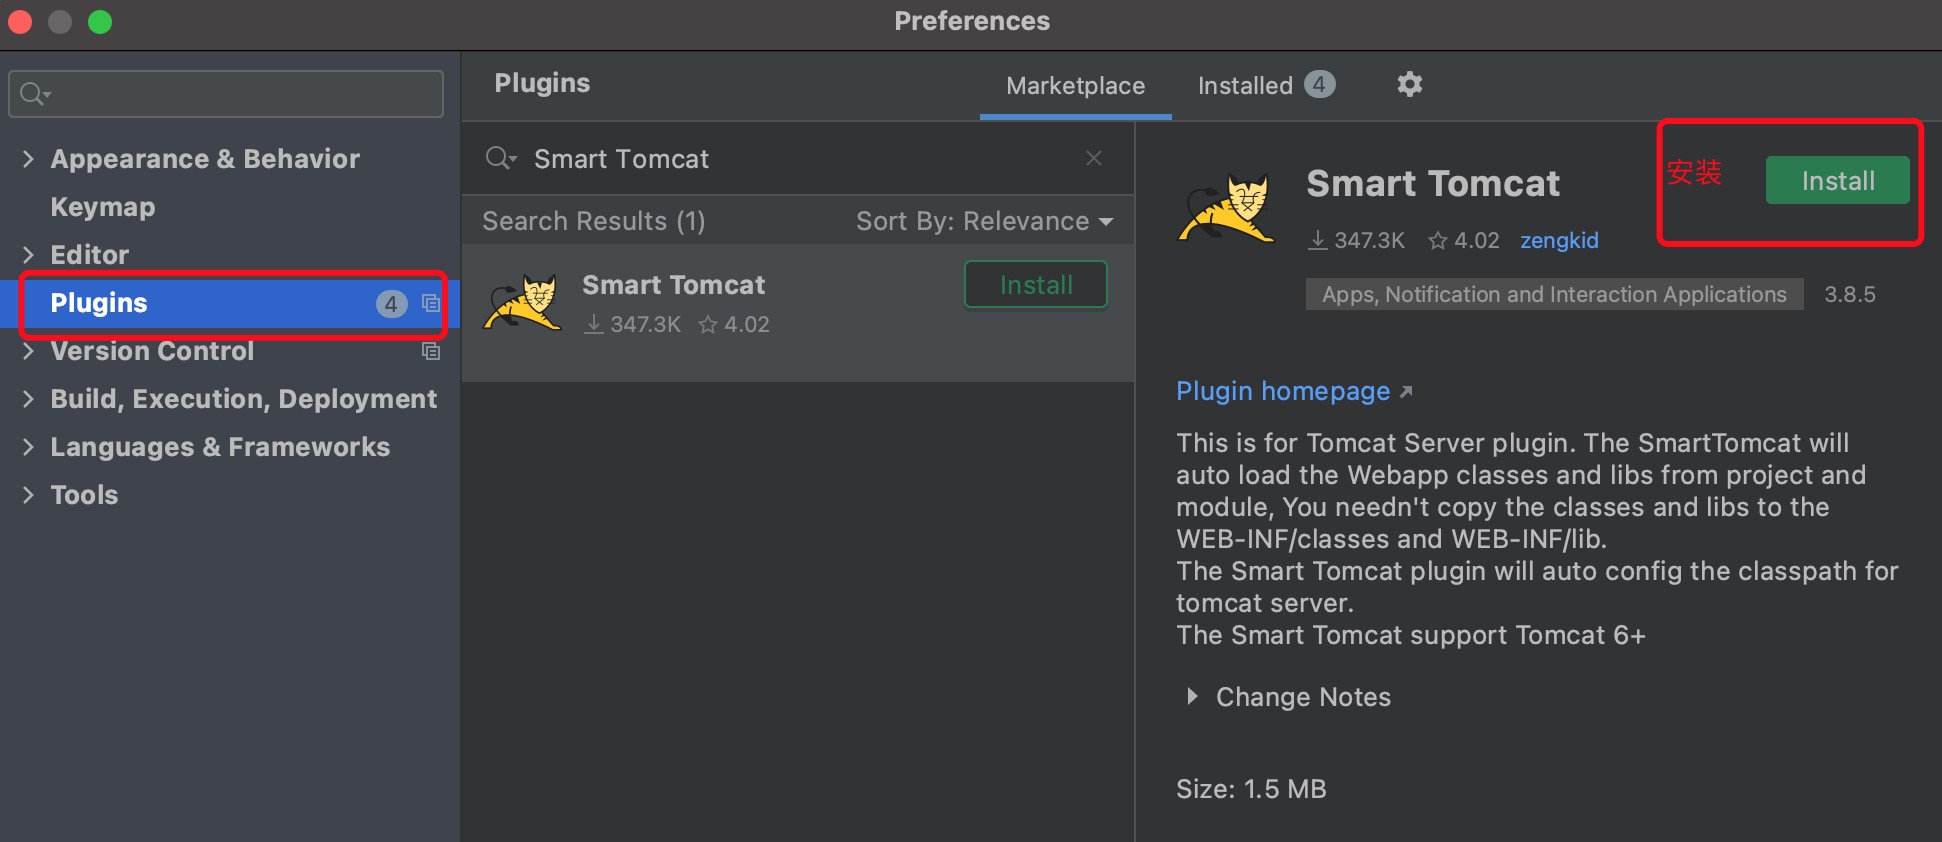1942x842 pixels.
Task: Click the download count icon in details panel
Action: coord(1318,240)
